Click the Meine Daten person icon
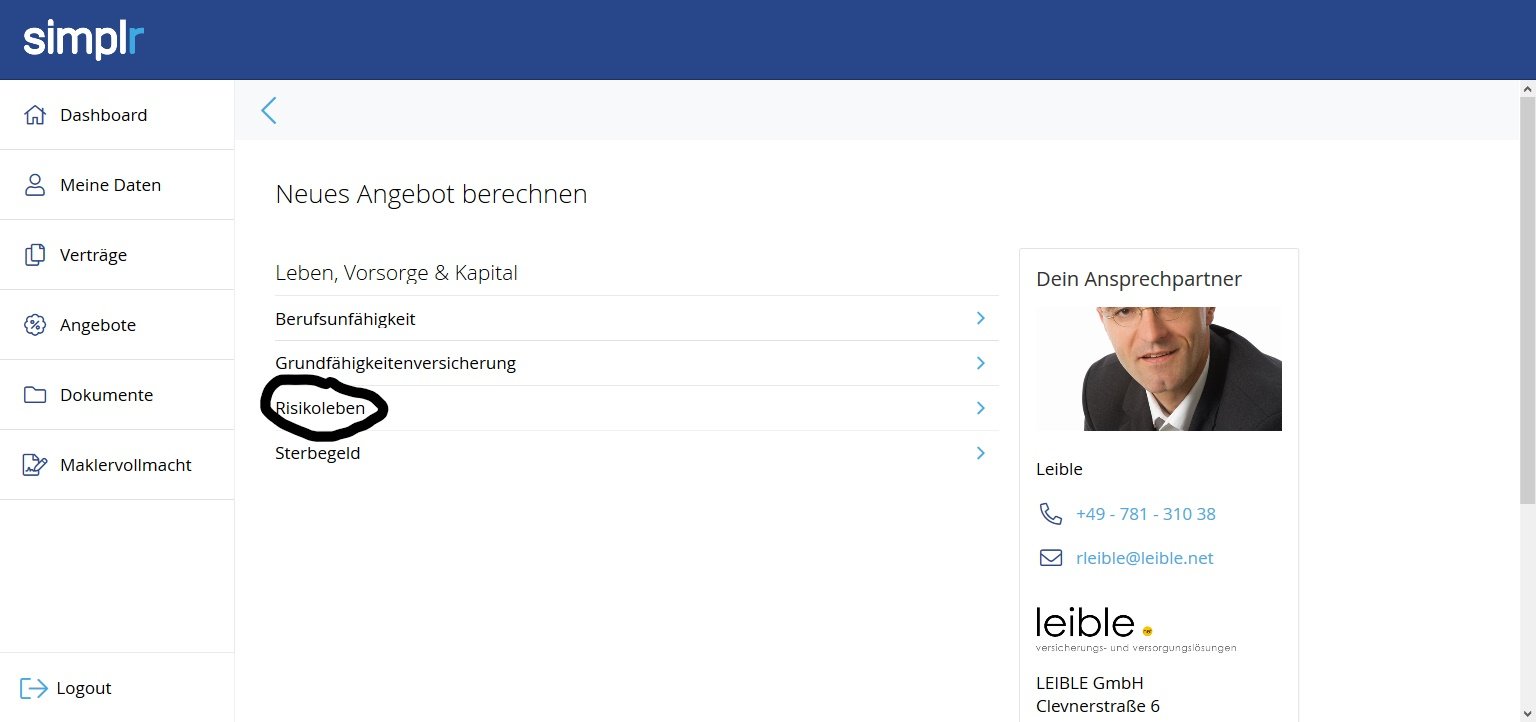 click(x=35, y=185)
